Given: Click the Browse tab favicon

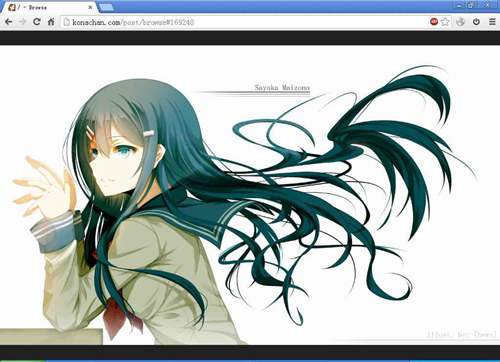Looking at the screenshot, I should (12, 7).
